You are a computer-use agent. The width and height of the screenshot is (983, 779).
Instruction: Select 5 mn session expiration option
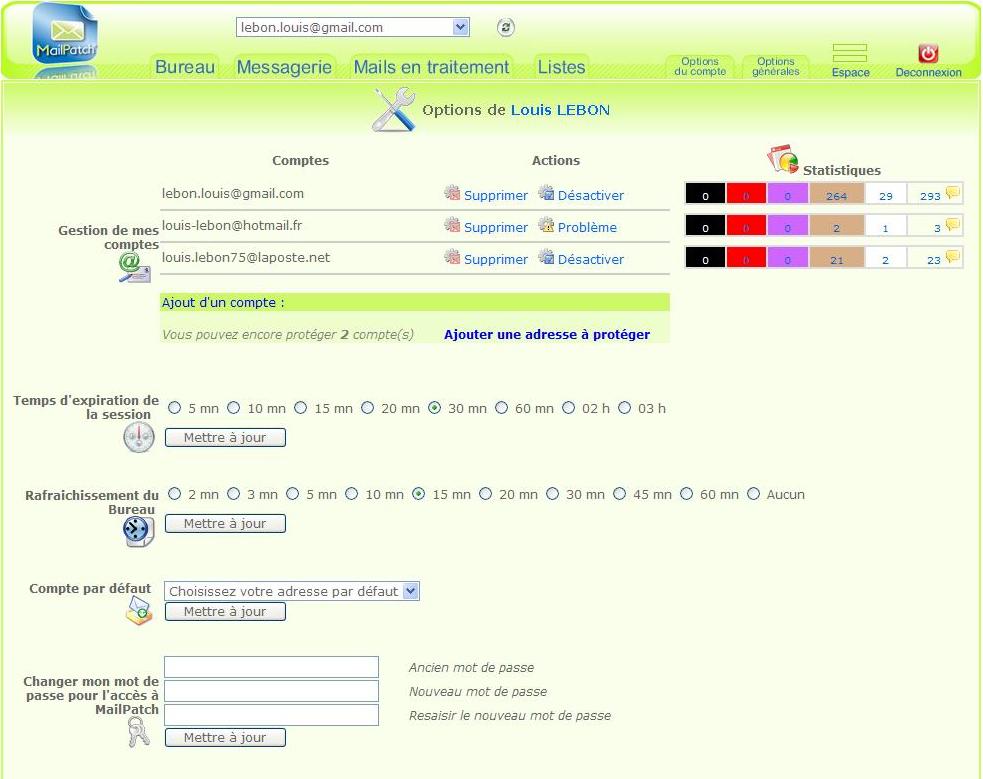point(175,408)
